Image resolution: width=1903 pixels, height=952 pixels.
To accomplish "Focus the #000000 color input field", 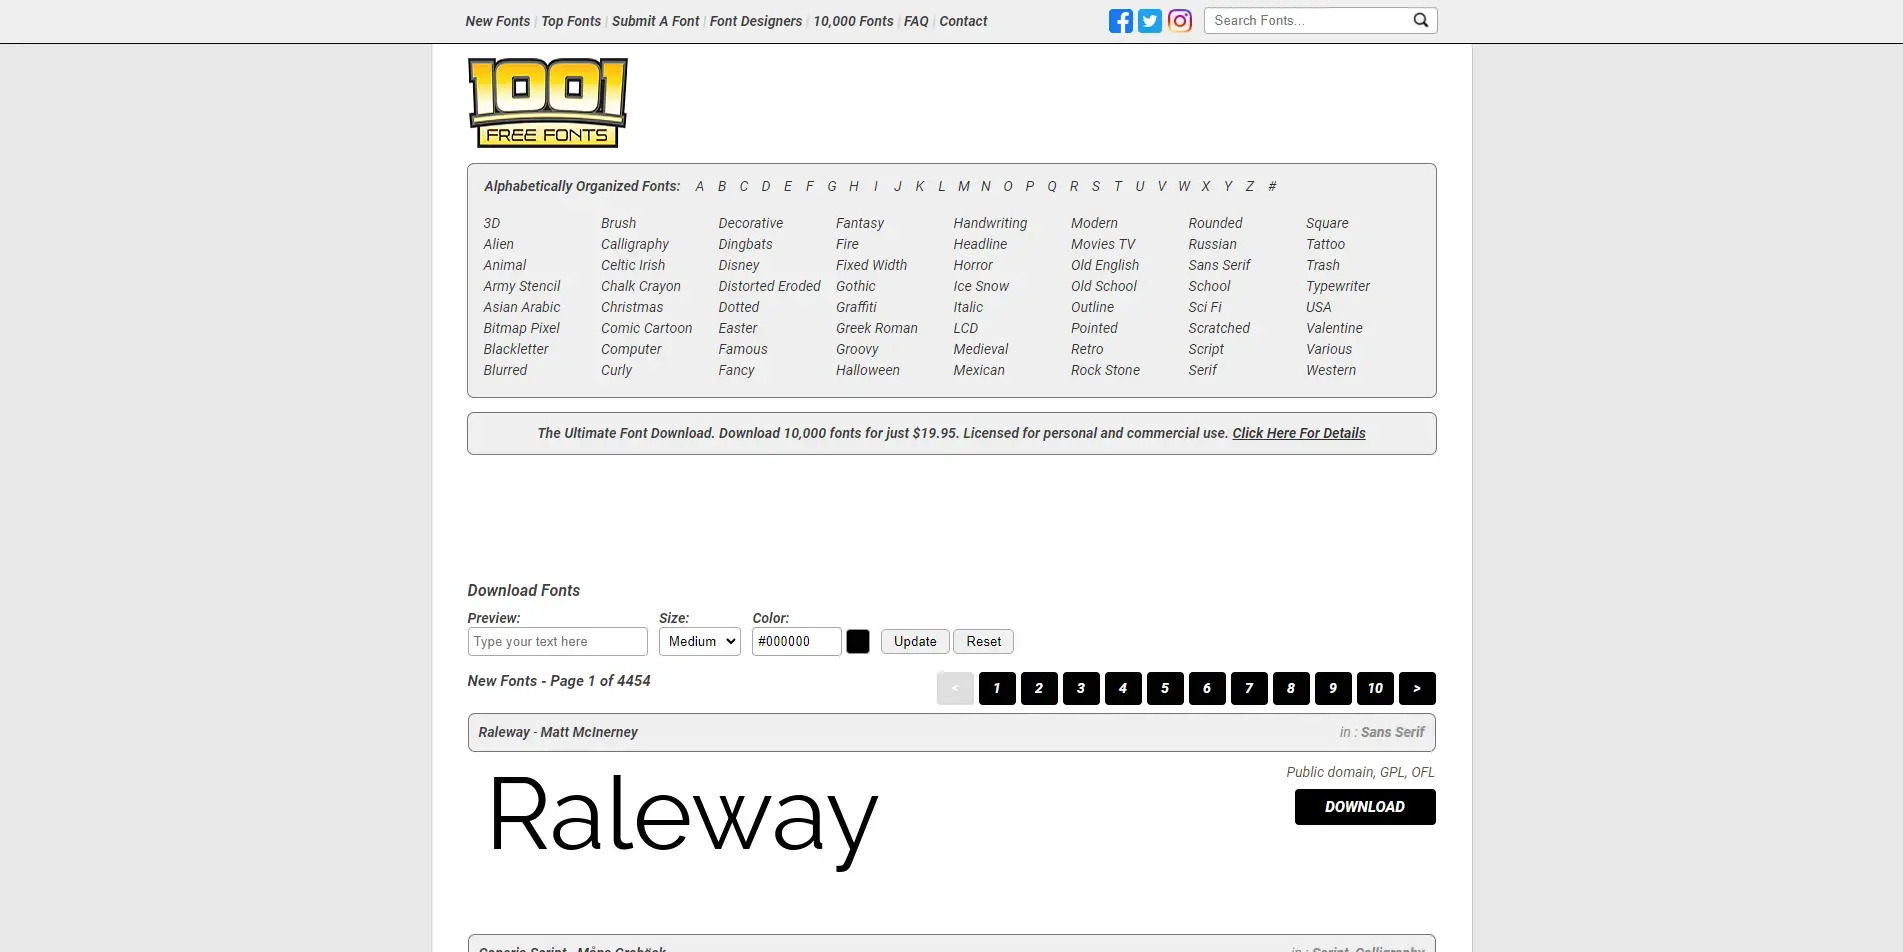I will click(x=796, y=642).
